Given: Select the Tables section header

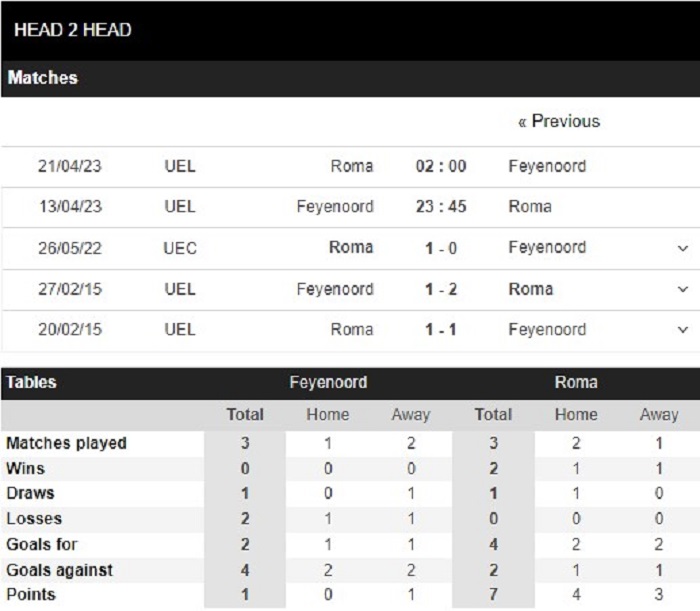Looking at the screenshot, I should point(31,382).
